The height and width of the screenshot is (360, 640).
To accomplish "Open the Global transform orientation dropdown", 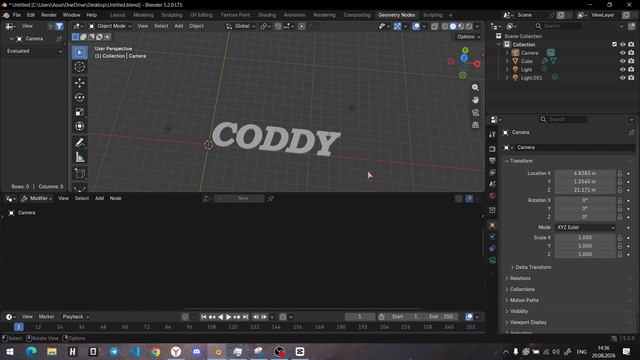I will pyautogui.click(x=241, y=26).
